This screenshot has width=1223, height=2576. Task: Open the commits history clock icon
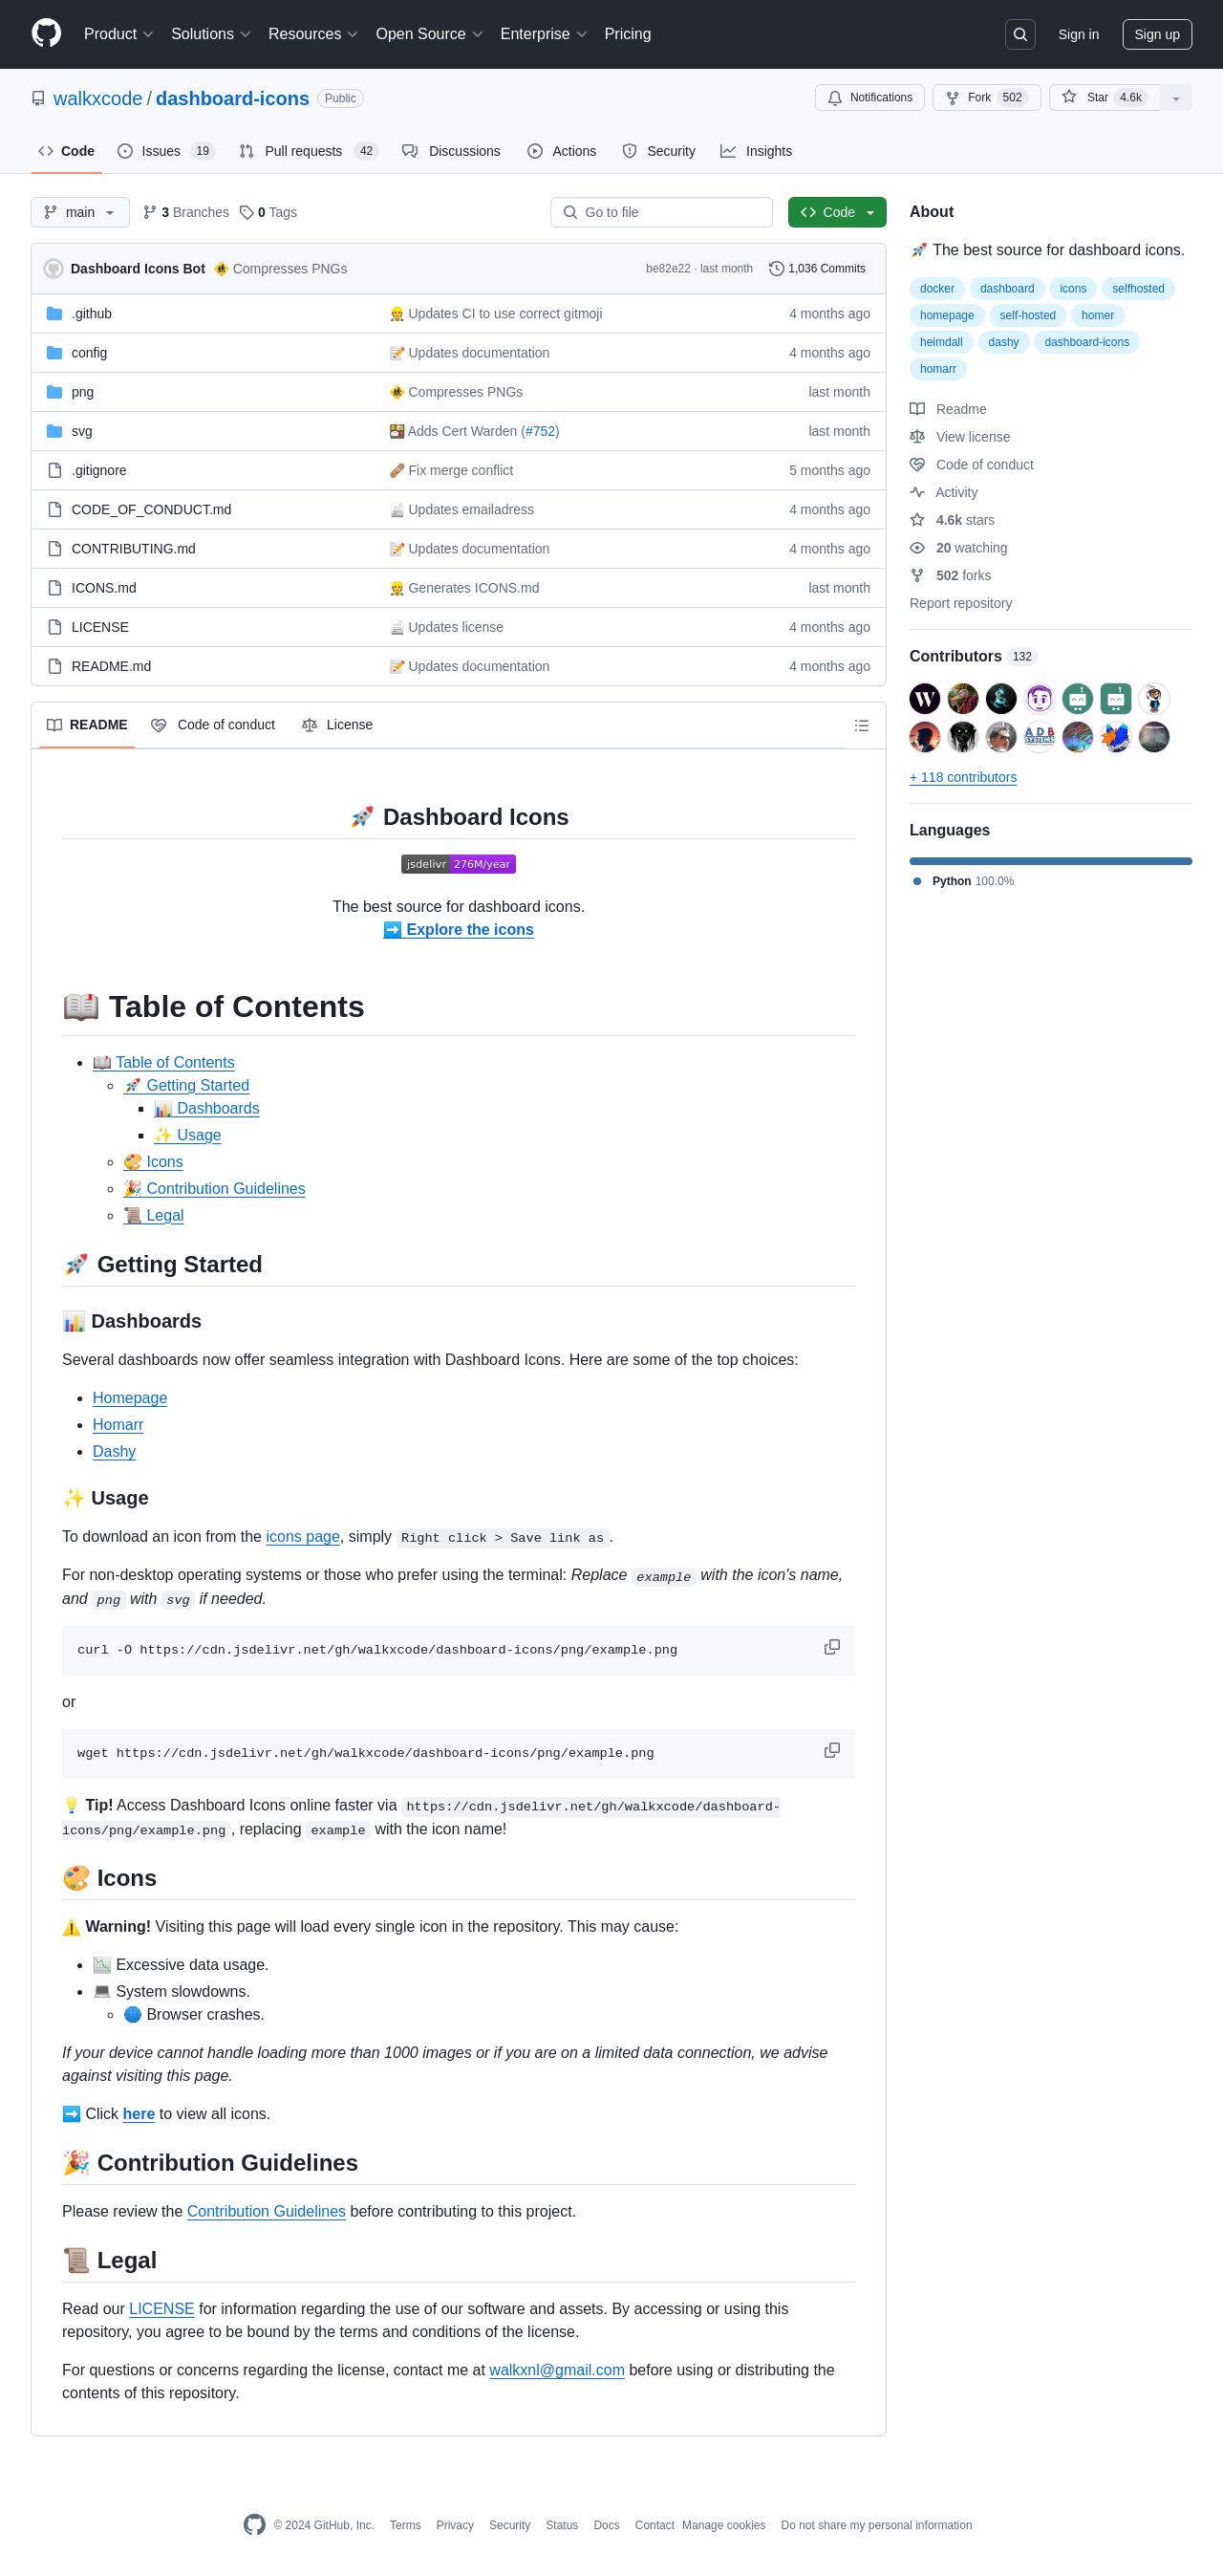pos(776,269)
